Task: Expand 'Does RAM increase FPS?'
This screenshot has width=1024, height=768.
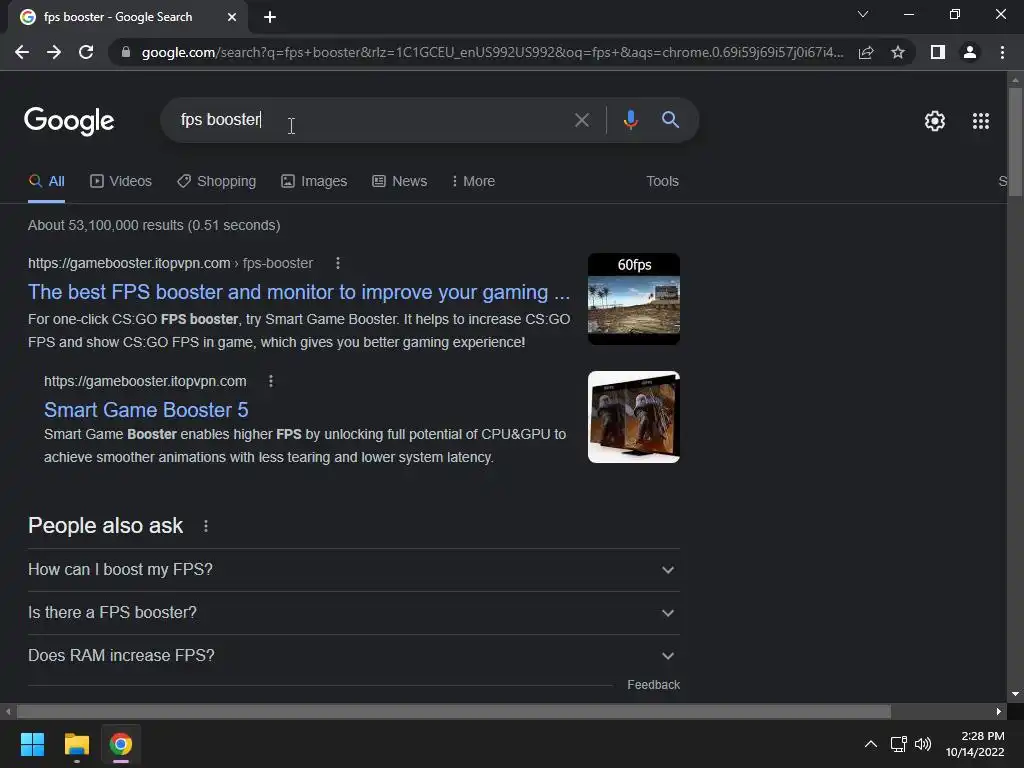Action: [353, 656]
